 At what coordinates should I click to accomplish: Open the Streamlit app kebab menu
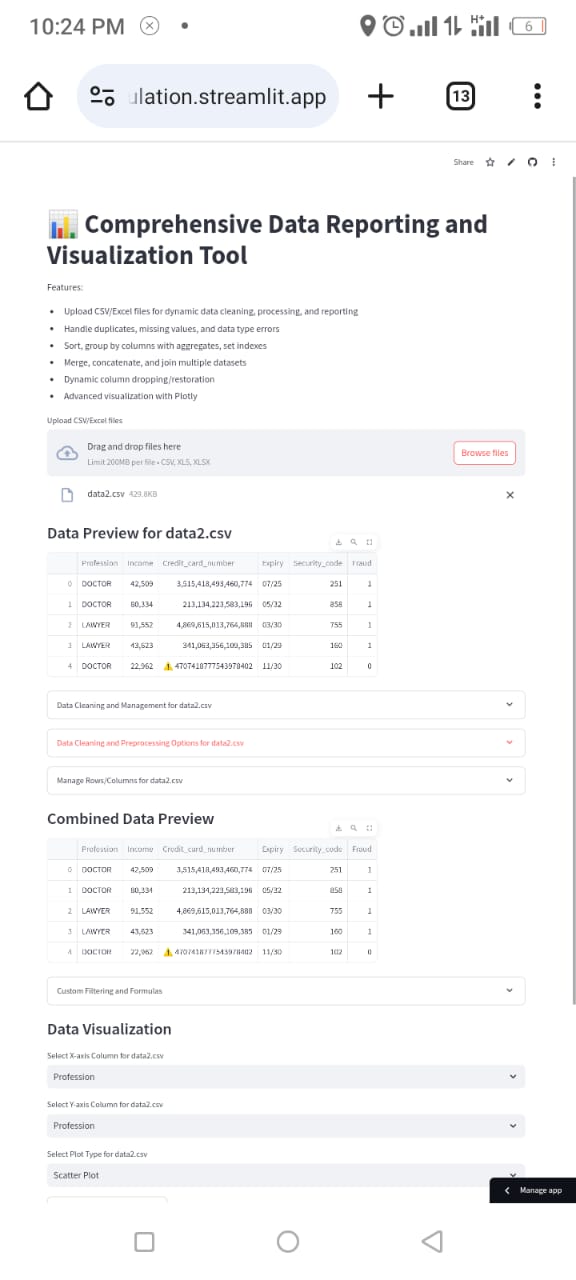(553, 162)
